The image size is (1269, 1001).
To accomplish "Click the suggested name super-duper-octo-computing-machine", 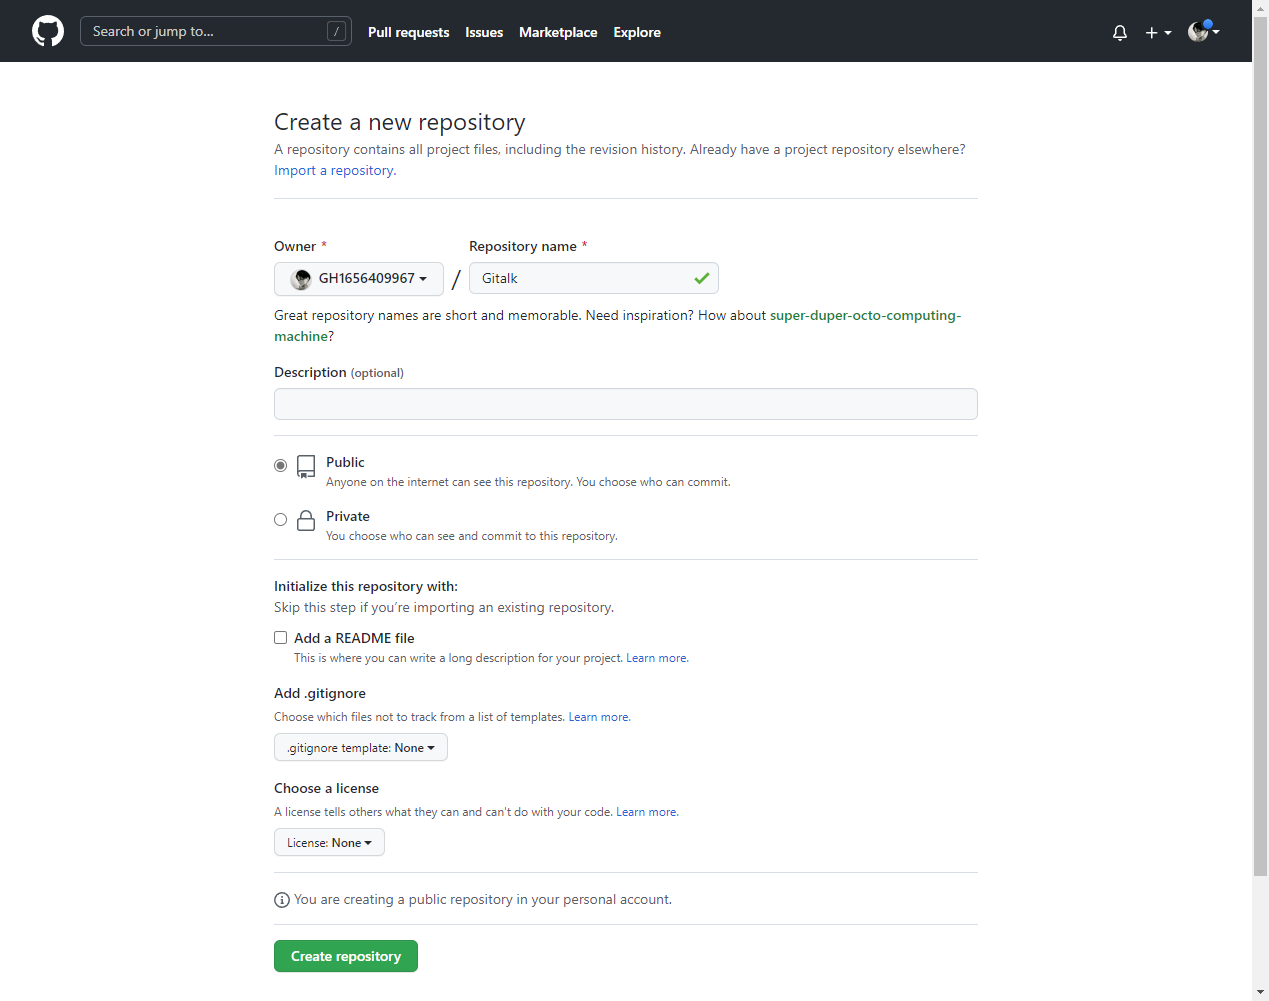I will [865, 315].
